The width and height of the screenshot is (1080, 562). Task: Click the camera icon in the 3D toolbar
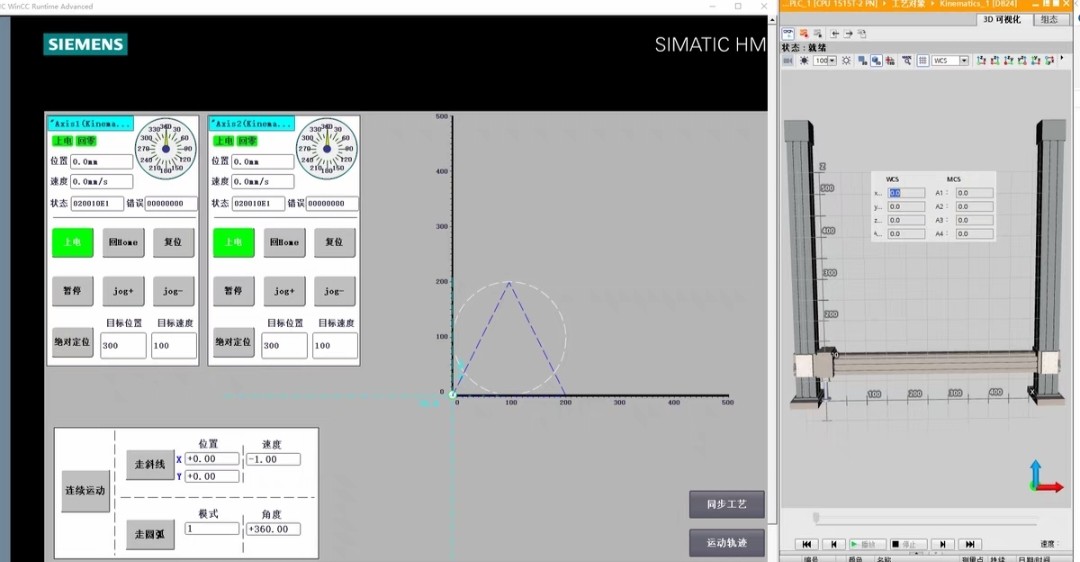pos(788,61)
